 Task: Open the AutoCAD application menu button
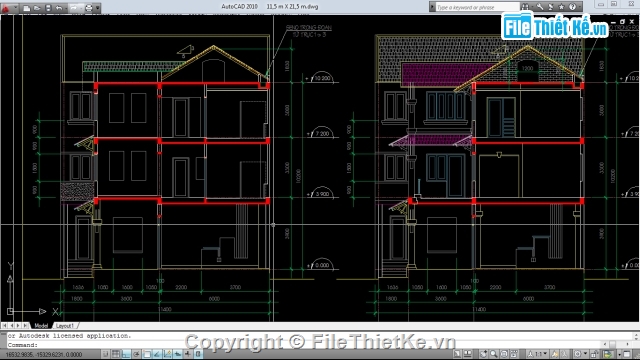[x=5, y=7]
